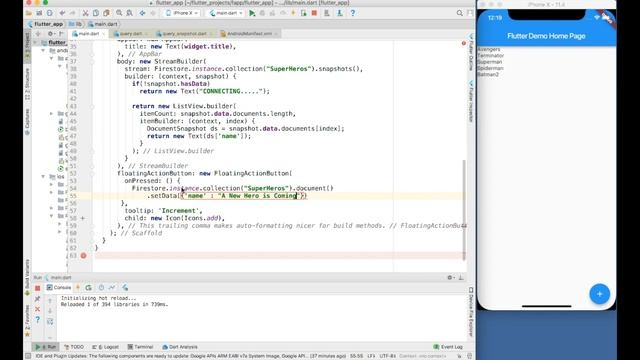Switch to the main.dart editor tab

(x=89, y=33)
